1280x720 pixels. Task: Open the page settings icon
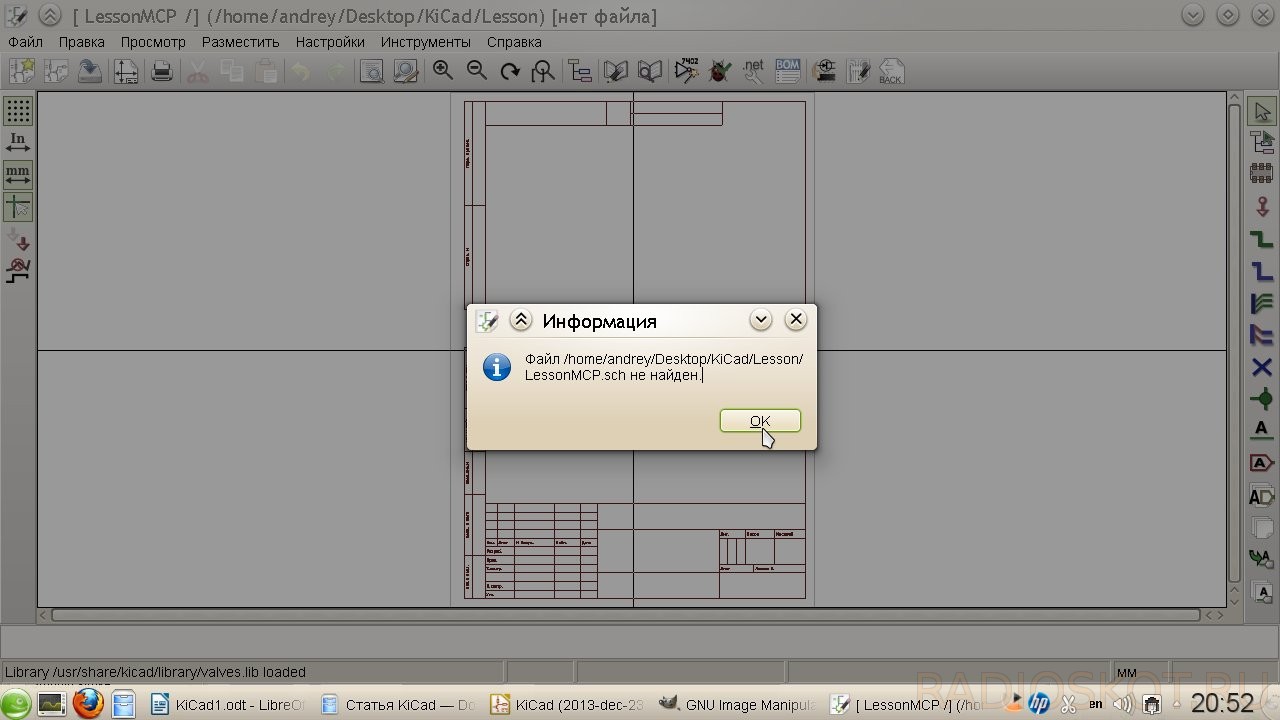click(126, 71)
